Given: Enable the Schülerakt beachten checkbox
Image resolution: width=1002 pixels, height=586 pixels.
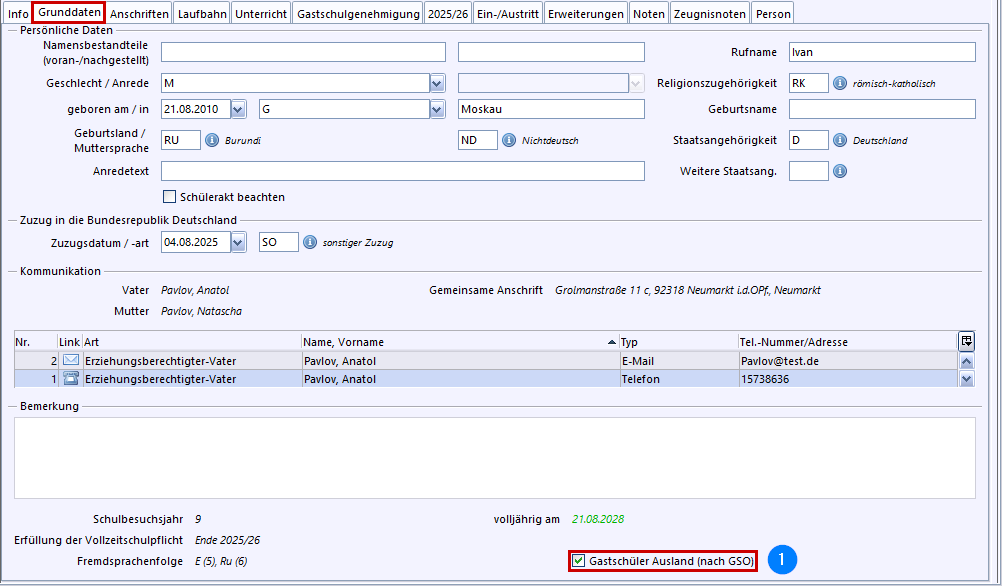Looking at the screenshot, I should (x=169, y=197).
